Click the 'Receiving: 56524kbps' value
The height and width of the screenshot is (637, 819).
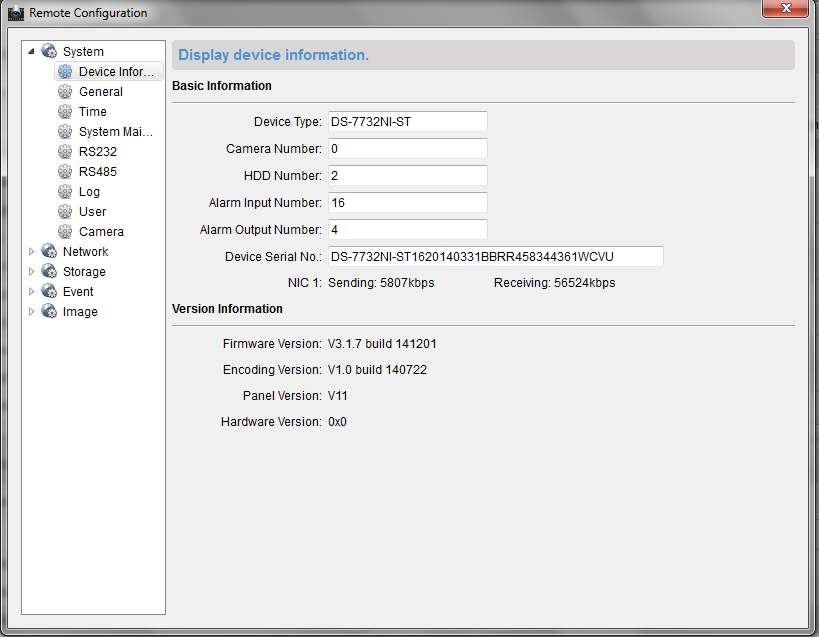(555, 283)
